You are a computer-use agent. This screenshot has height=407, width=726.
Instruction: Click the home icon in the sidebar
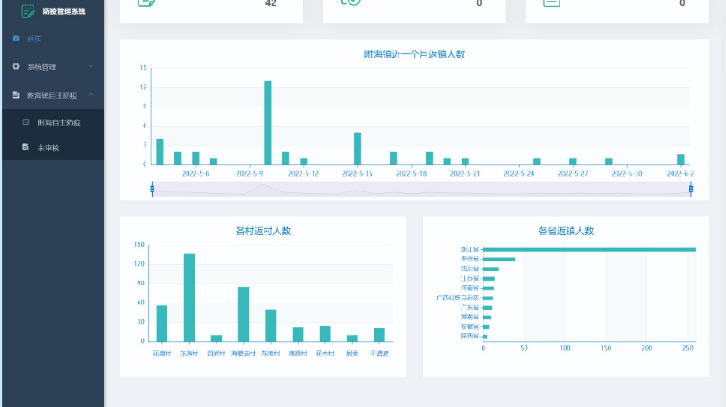[16, 38]
